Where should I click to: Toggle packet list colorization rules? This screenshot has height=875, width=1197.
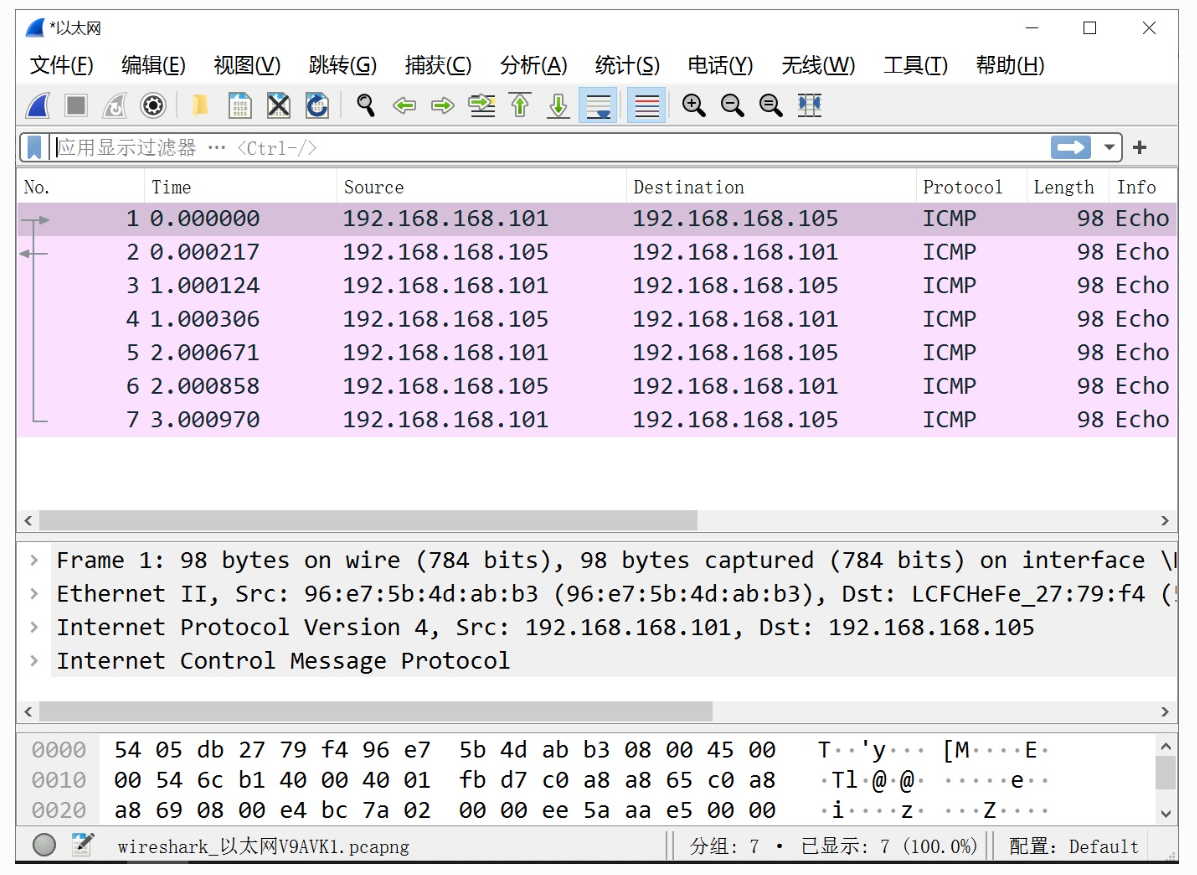pos(647,106)
